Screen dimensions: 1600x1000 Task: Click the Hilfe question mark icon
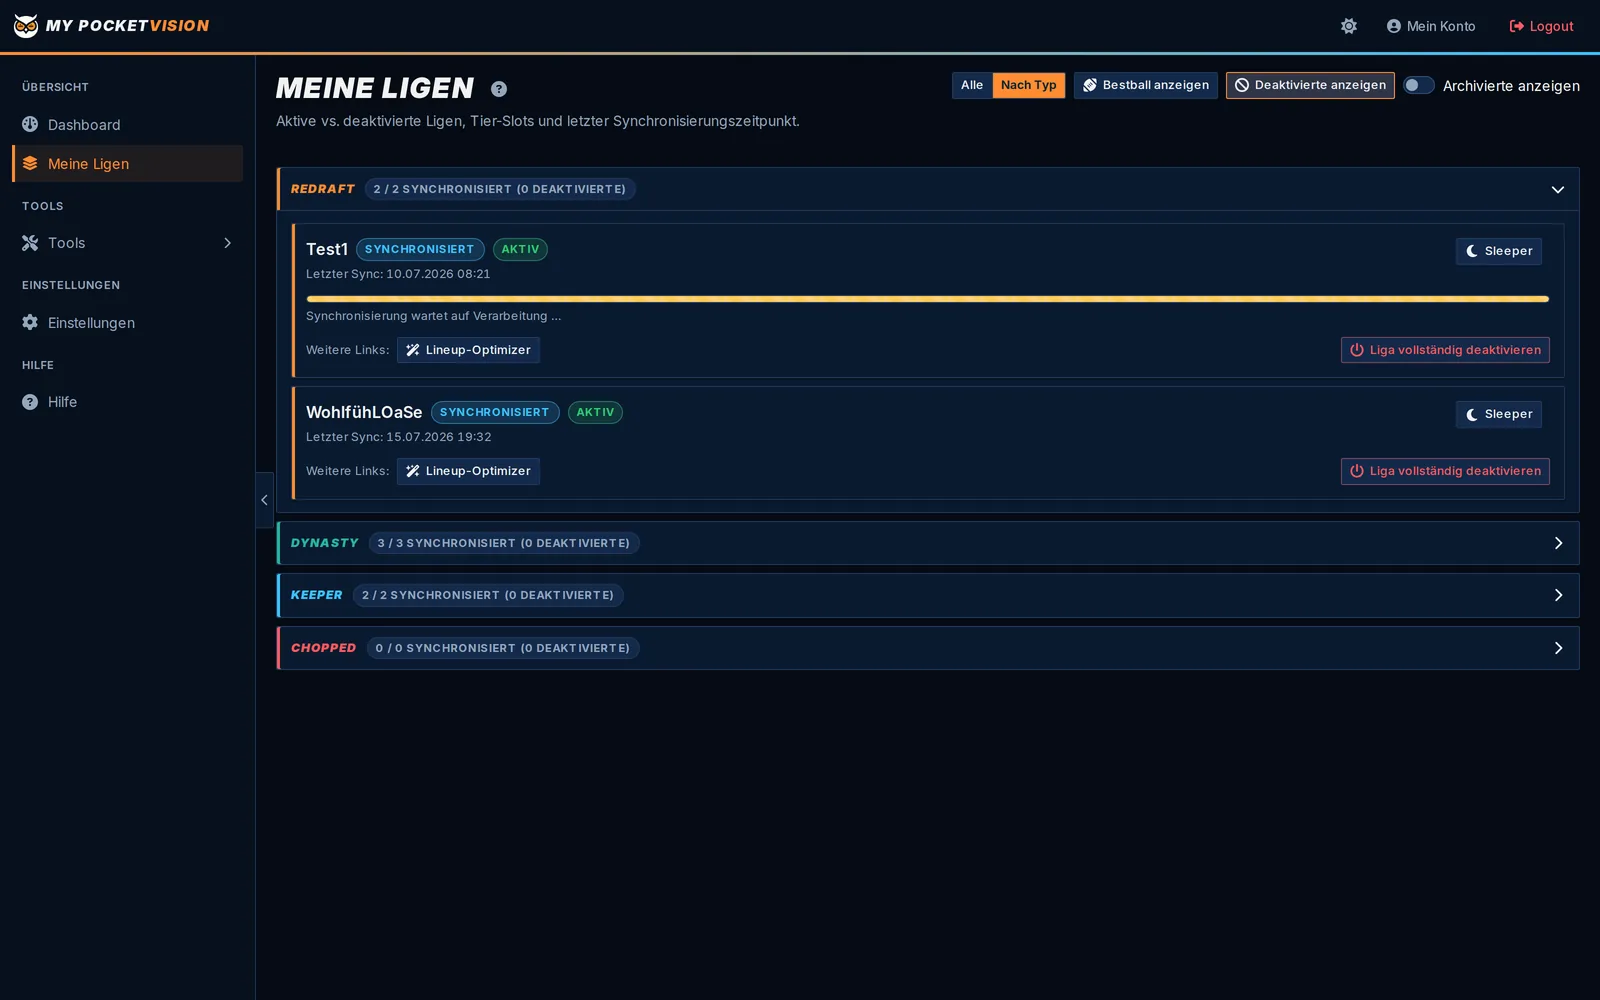[x=30, y=402]
